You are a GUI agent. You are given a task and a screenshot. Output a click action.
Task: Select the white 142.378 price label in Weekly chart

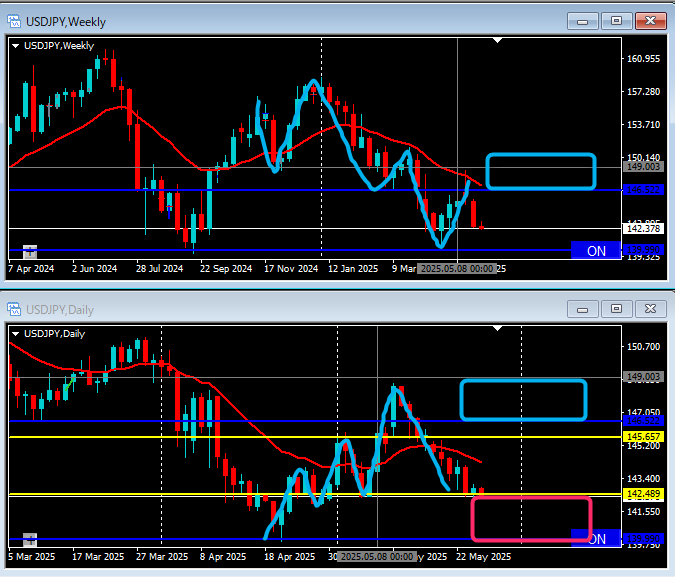click(643, 229)
